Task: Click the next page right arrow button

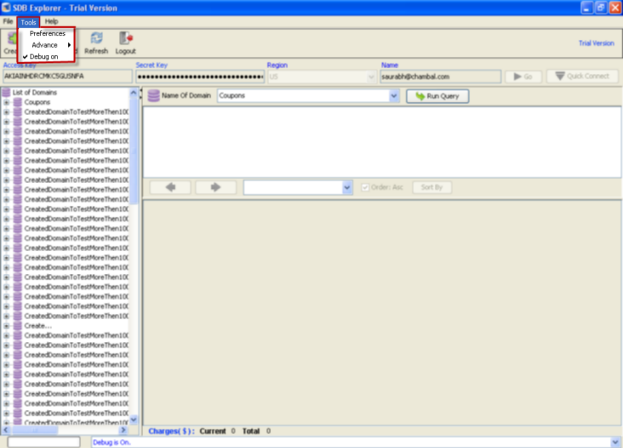Action: pos(216,187)
